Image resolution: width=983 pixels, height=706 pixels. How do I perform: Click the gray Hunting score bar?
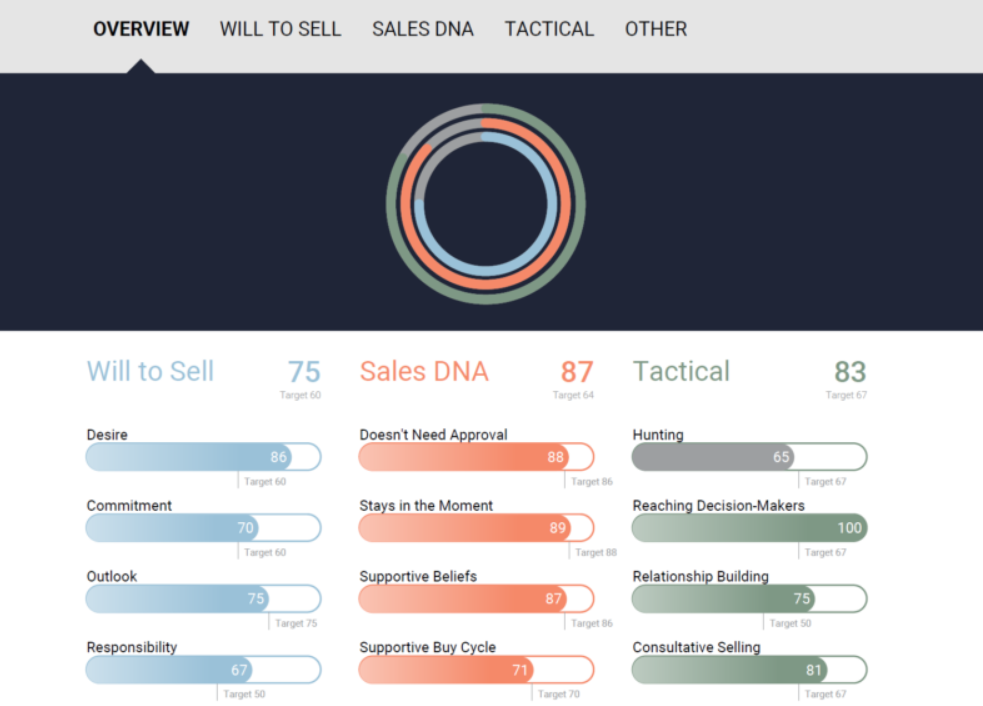click(749, 457)
